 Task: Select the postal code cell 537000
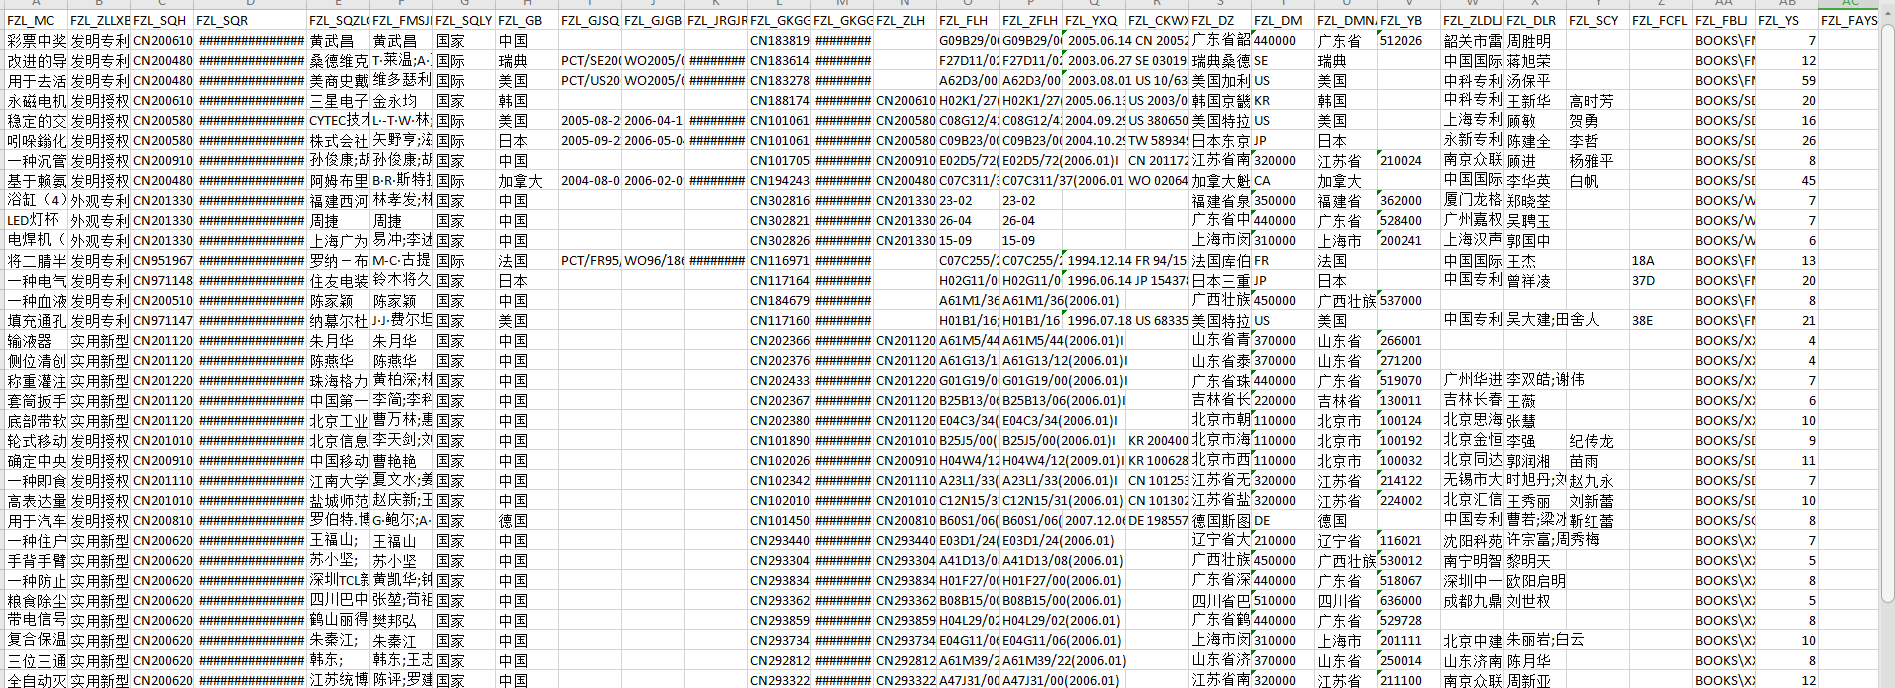tap(1409, 300)
